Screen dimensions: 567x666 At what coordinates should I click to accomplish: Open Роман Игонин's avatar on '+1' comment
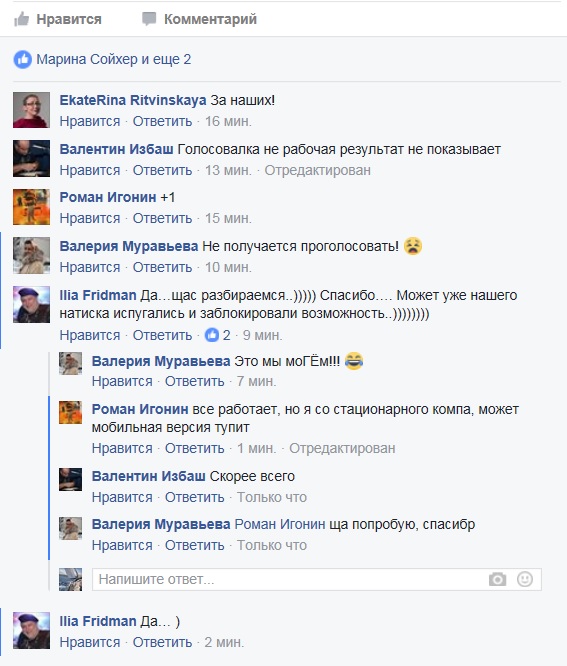tap(31, 207)
